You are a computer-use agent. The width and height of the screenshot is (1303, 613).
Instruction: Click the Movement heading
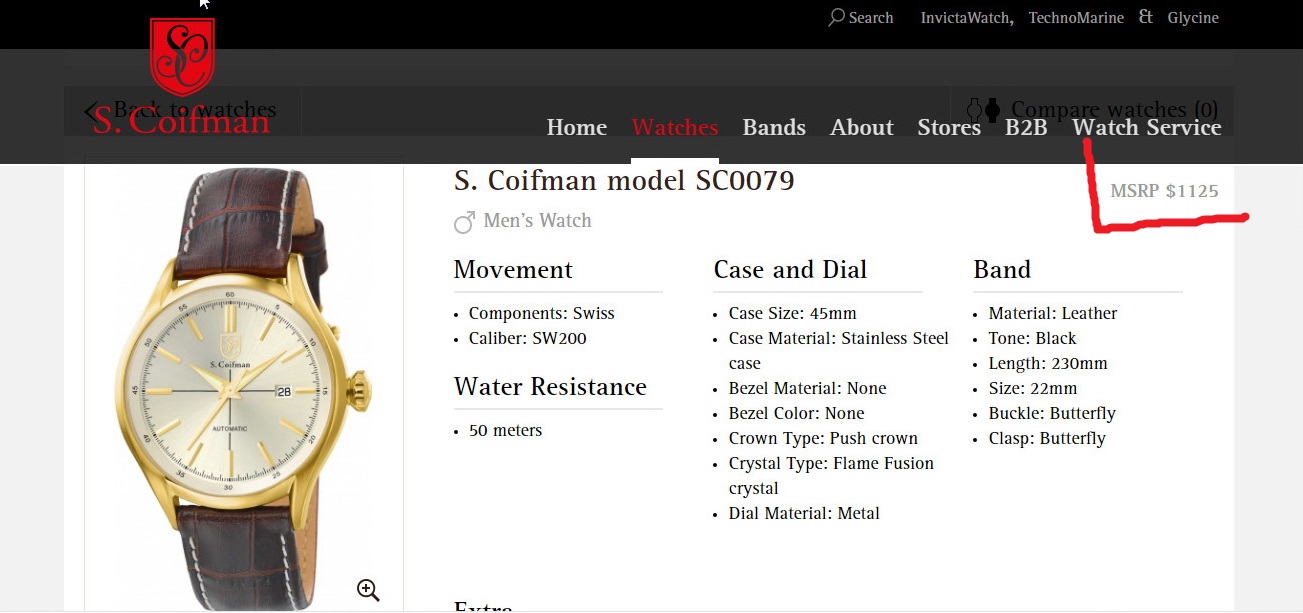513,270
